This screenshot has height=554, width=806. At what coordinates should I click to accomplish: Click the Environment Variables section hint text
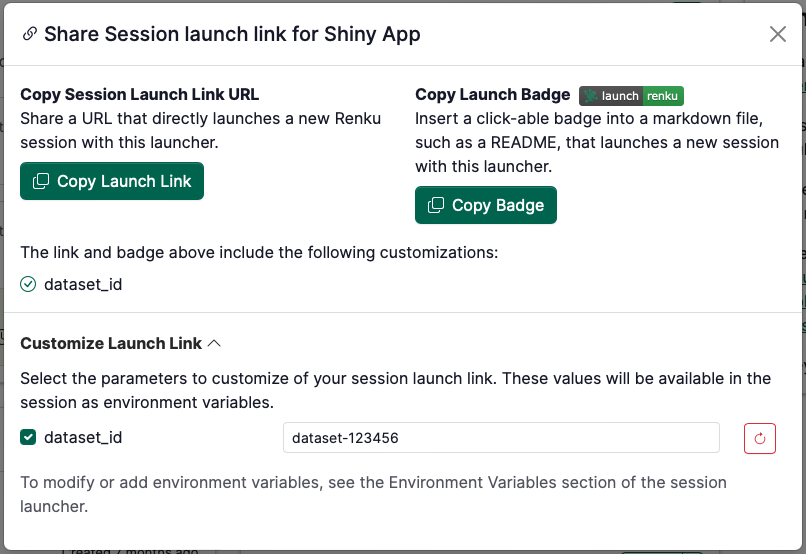click(x=372, y=494)
